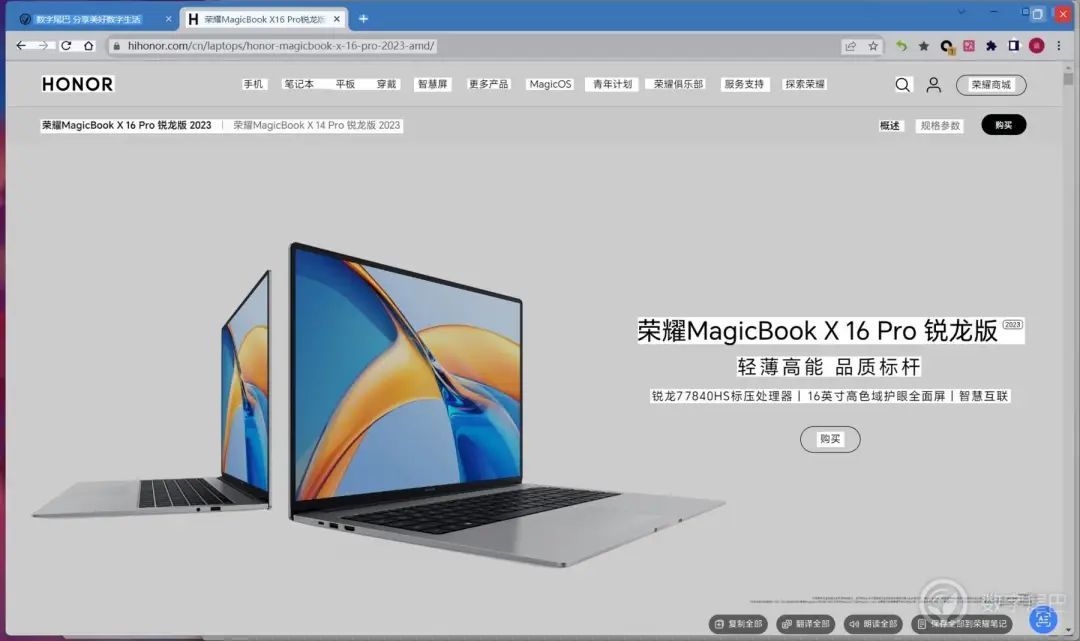Open 服务支持 in the navigation bar
Screen dimensions: 1080x641
click(744, 84)
